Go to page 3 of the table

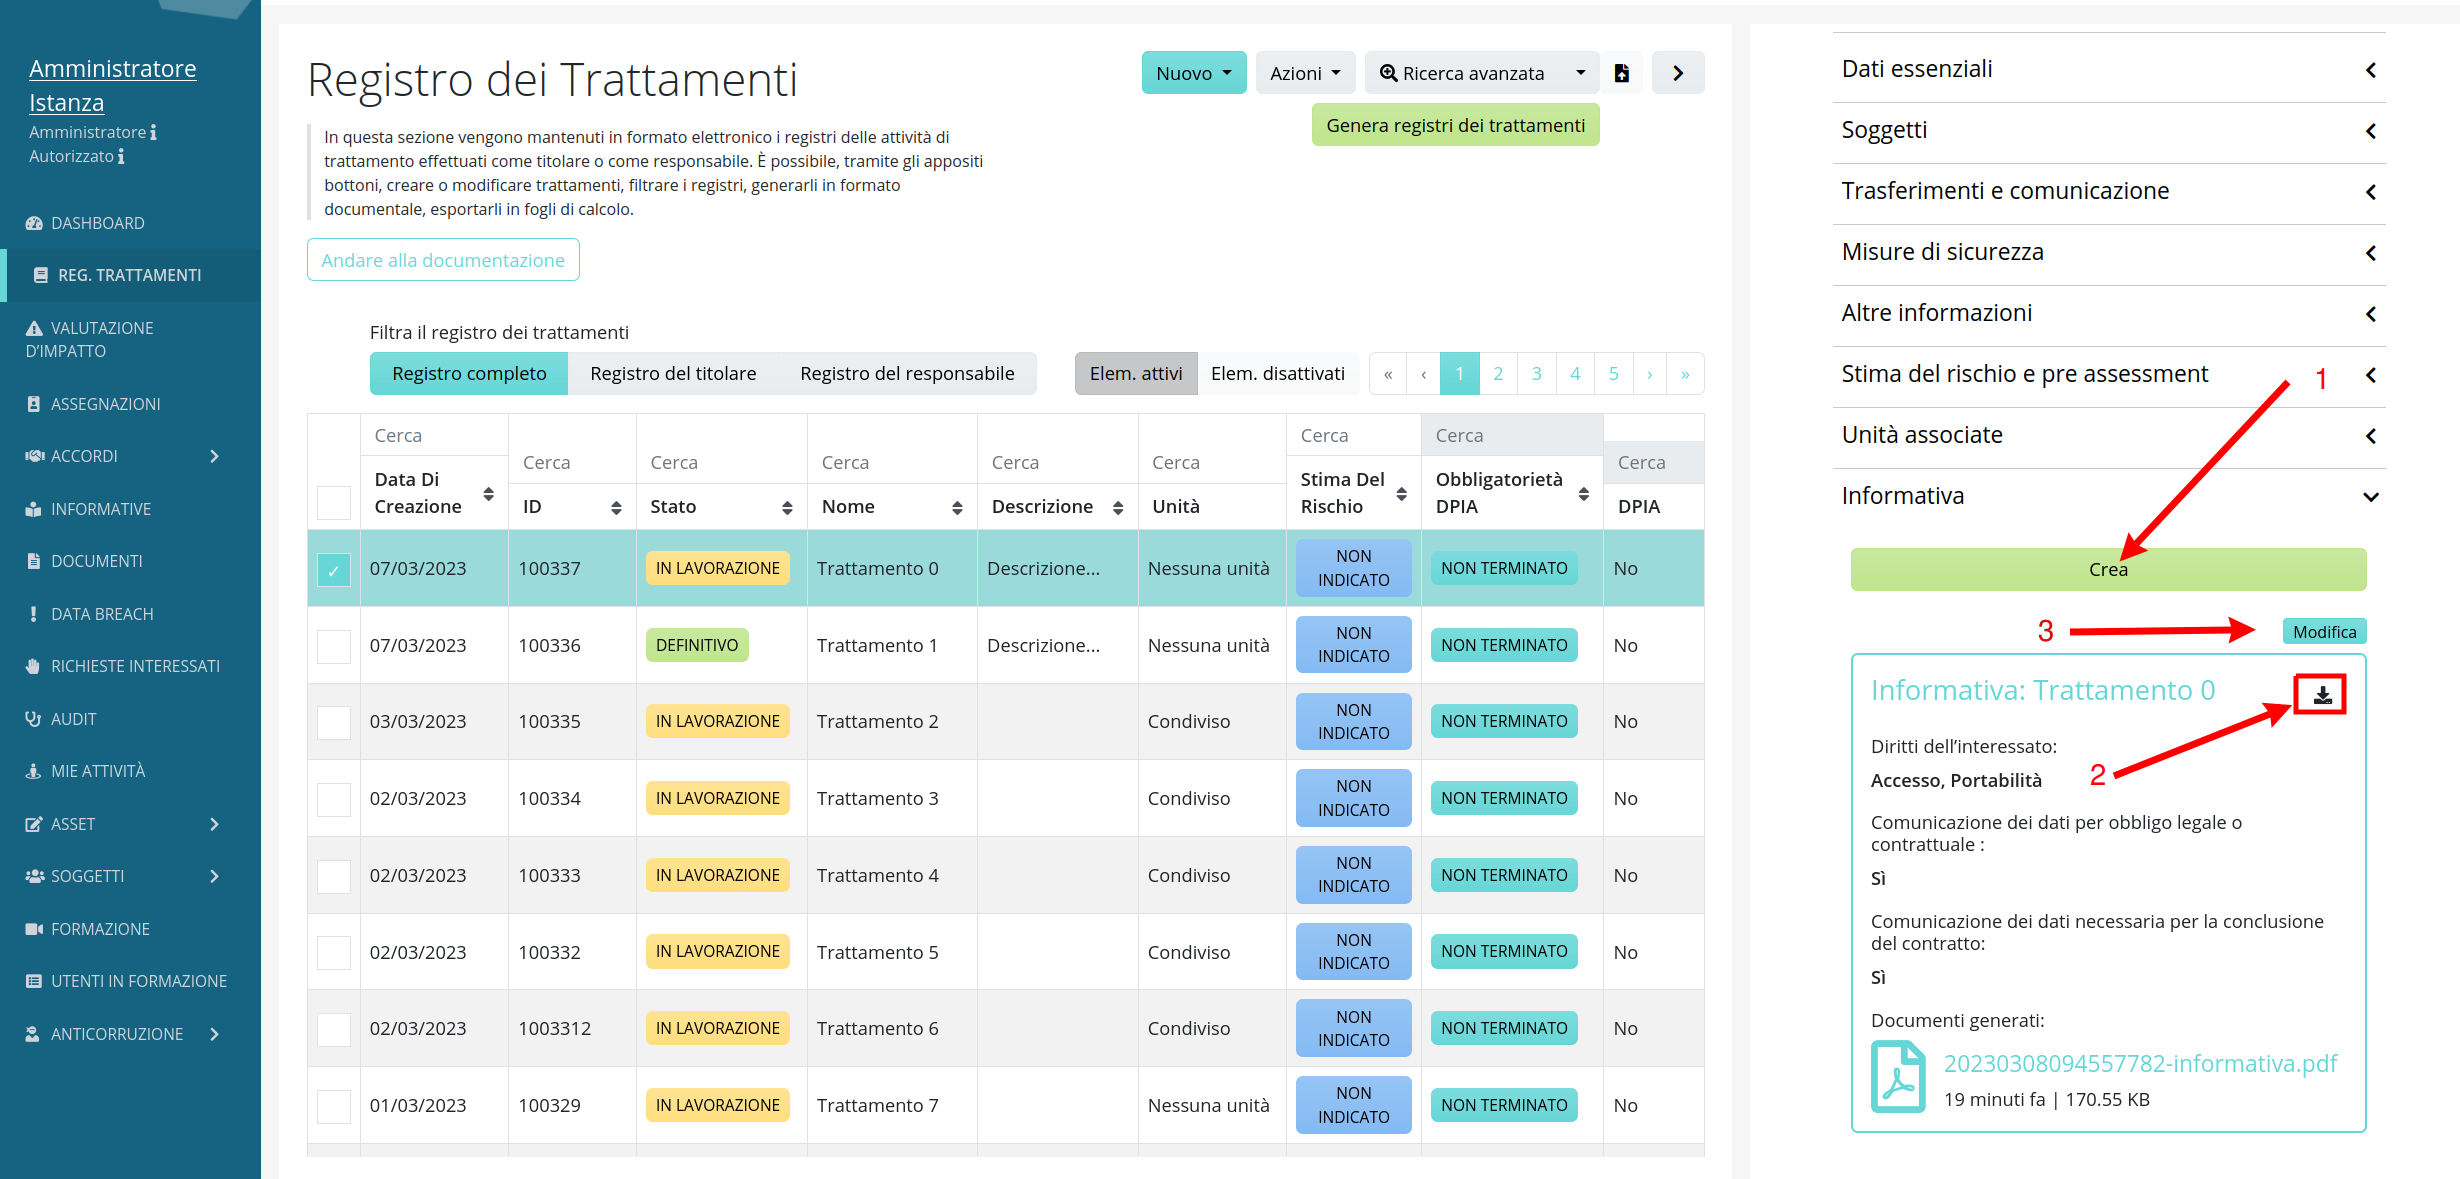(1536, 373)
